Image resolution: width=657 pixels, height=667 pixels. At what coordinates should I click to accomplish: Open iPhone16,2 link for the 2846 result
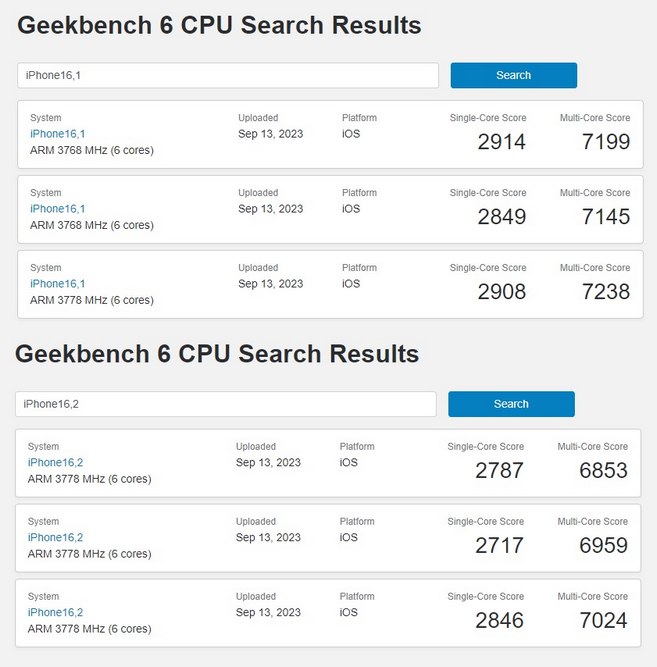(56, 613)
